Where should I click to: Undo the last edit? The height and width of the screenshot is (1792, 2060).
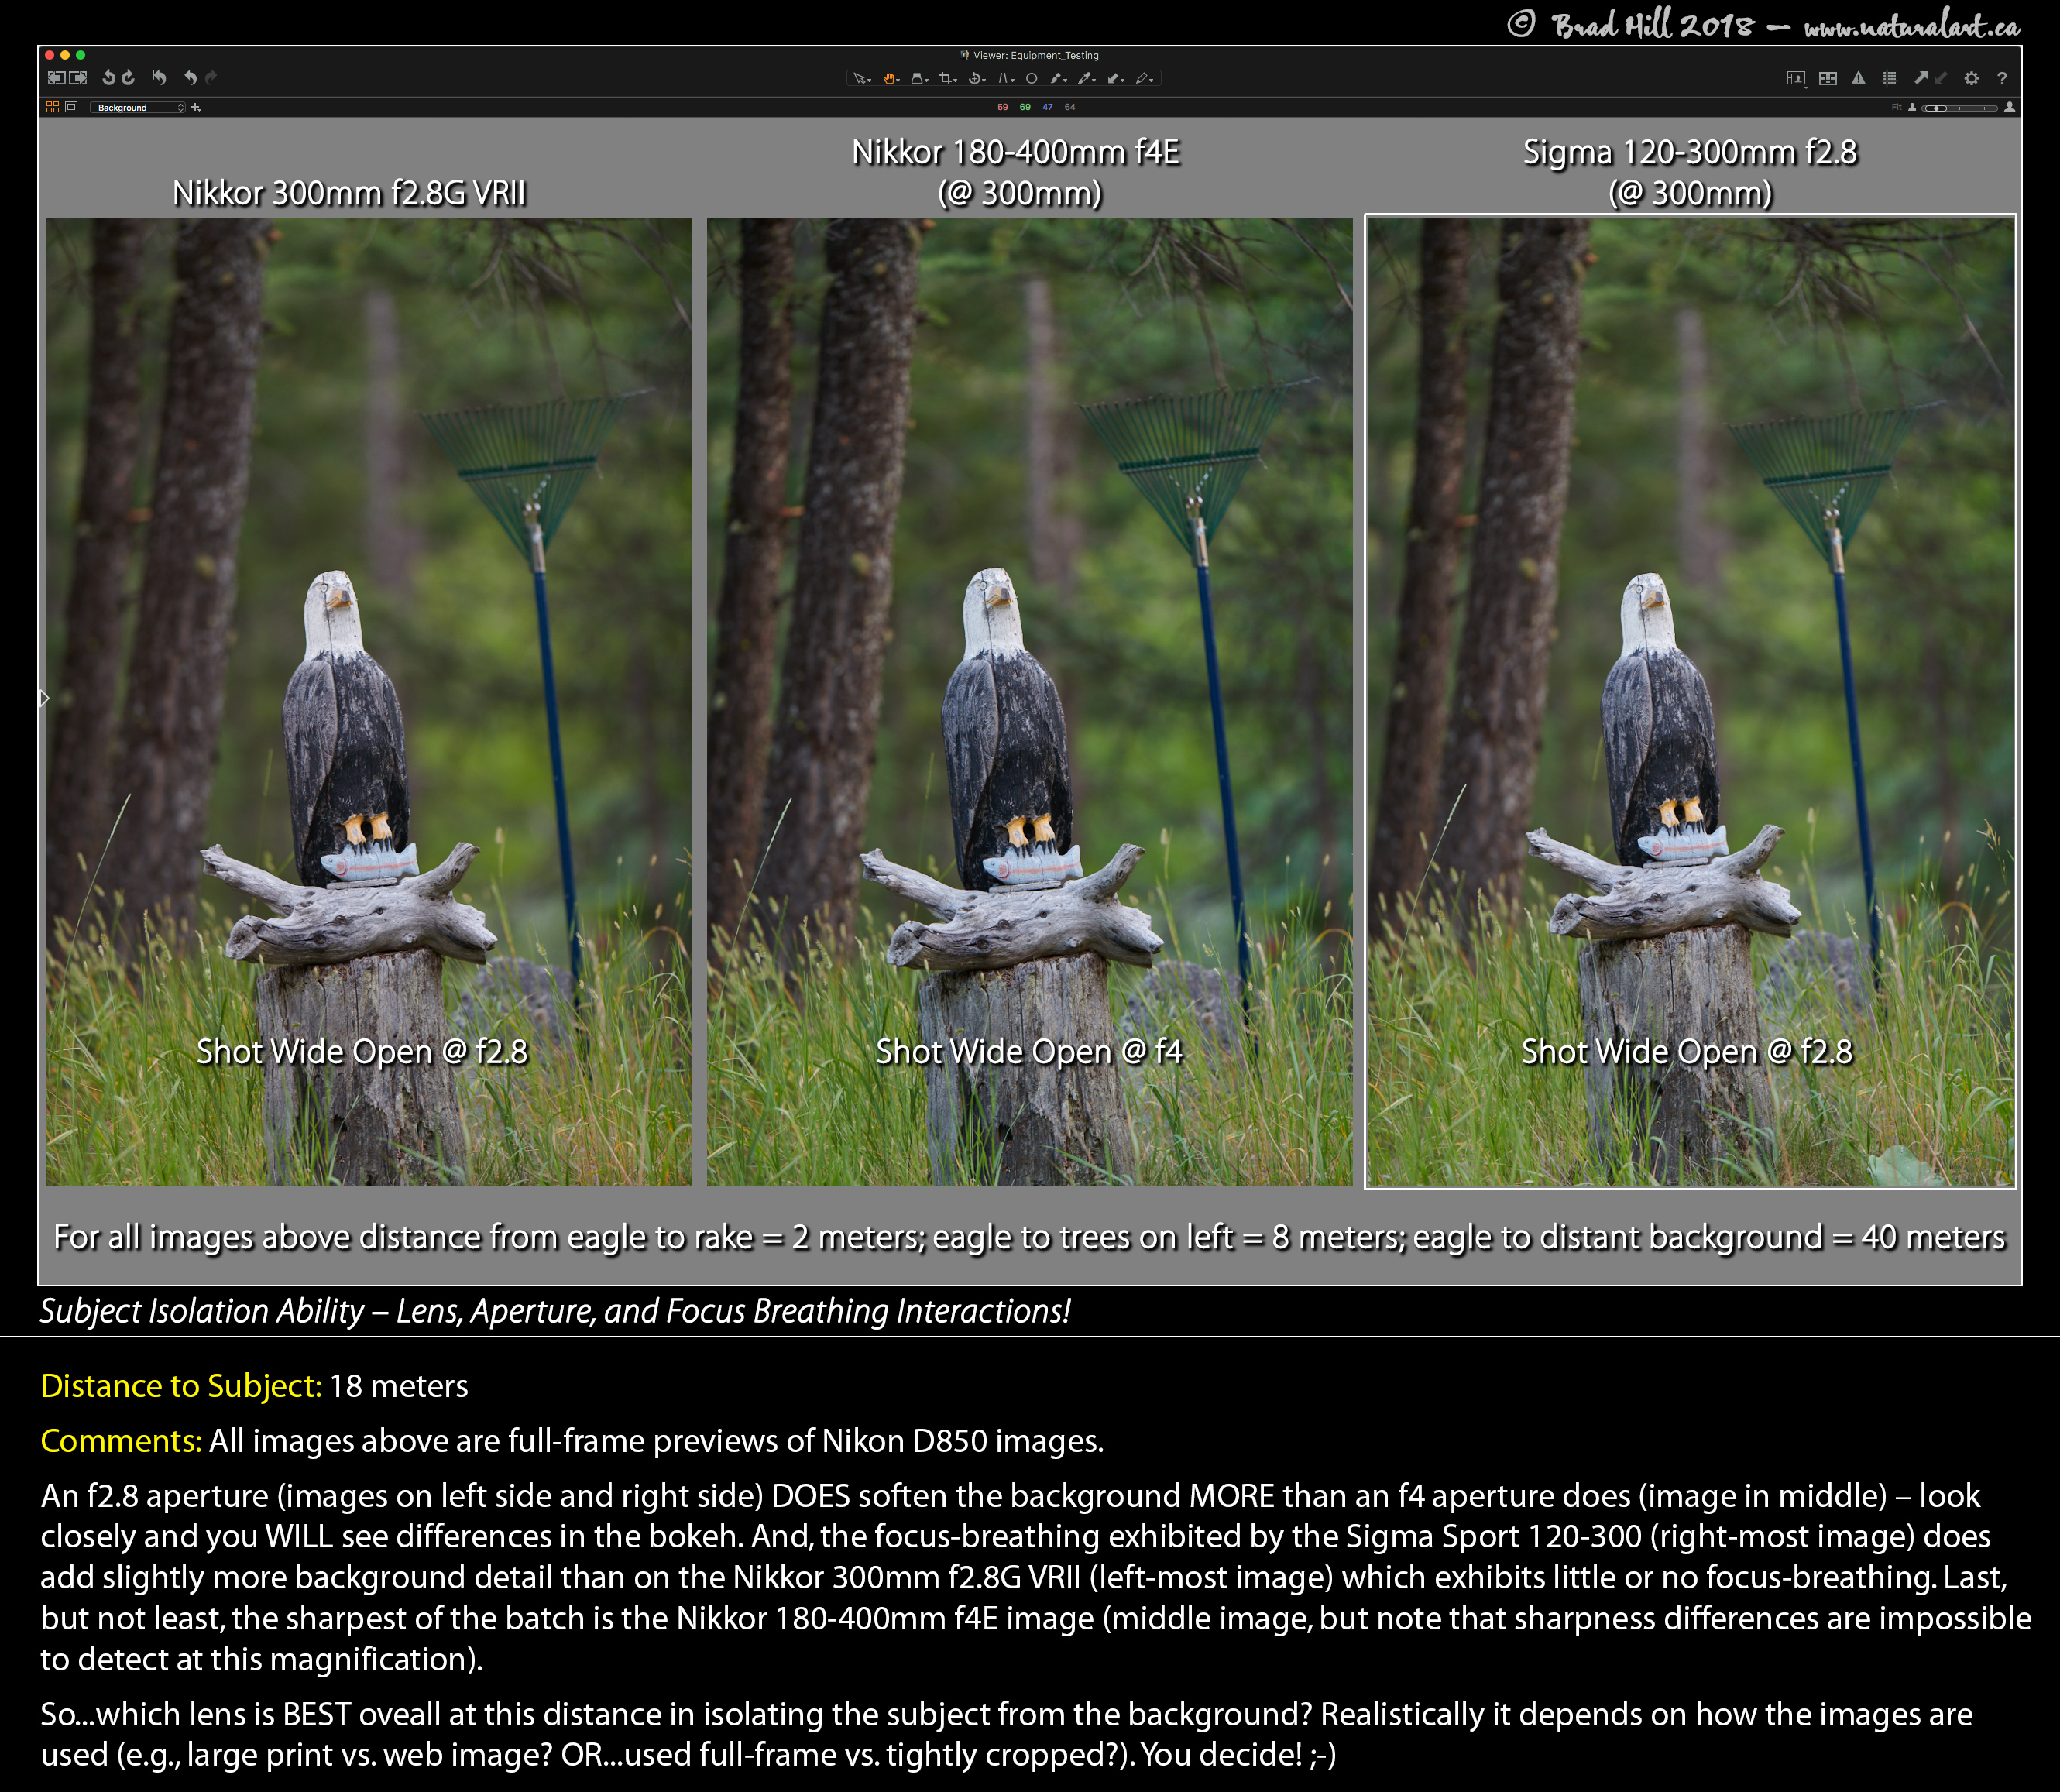(x=191, y=78)
